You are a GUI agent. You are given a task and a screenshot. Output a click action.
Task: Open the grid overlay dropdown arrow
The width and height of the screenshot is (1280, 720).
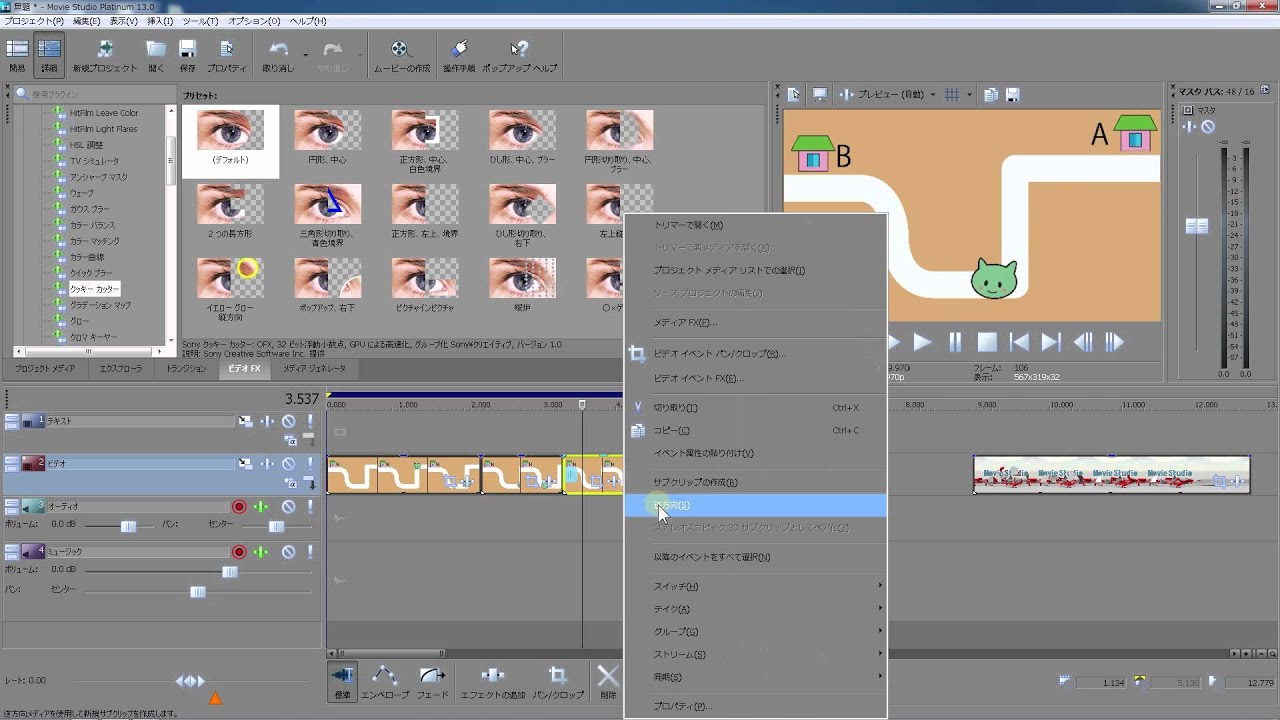click(x=969, y=94)
